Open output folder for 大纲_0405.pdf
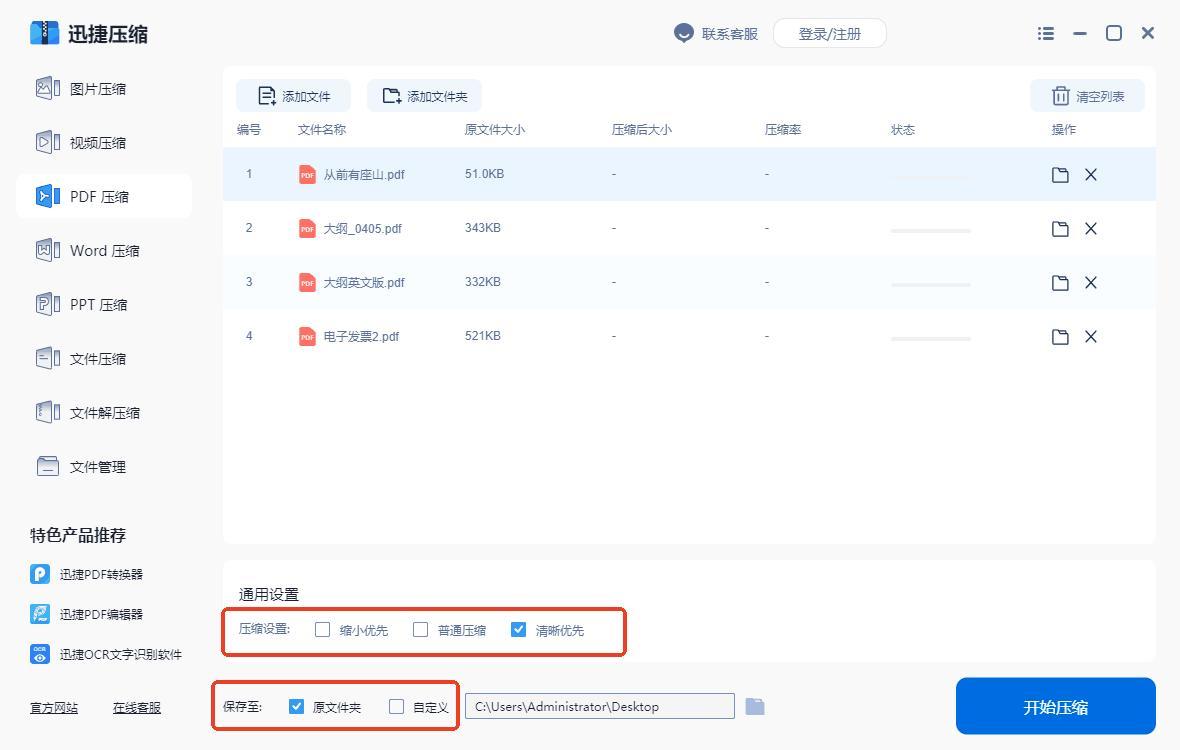1180x750 pixels. (x=1060, y=229)
